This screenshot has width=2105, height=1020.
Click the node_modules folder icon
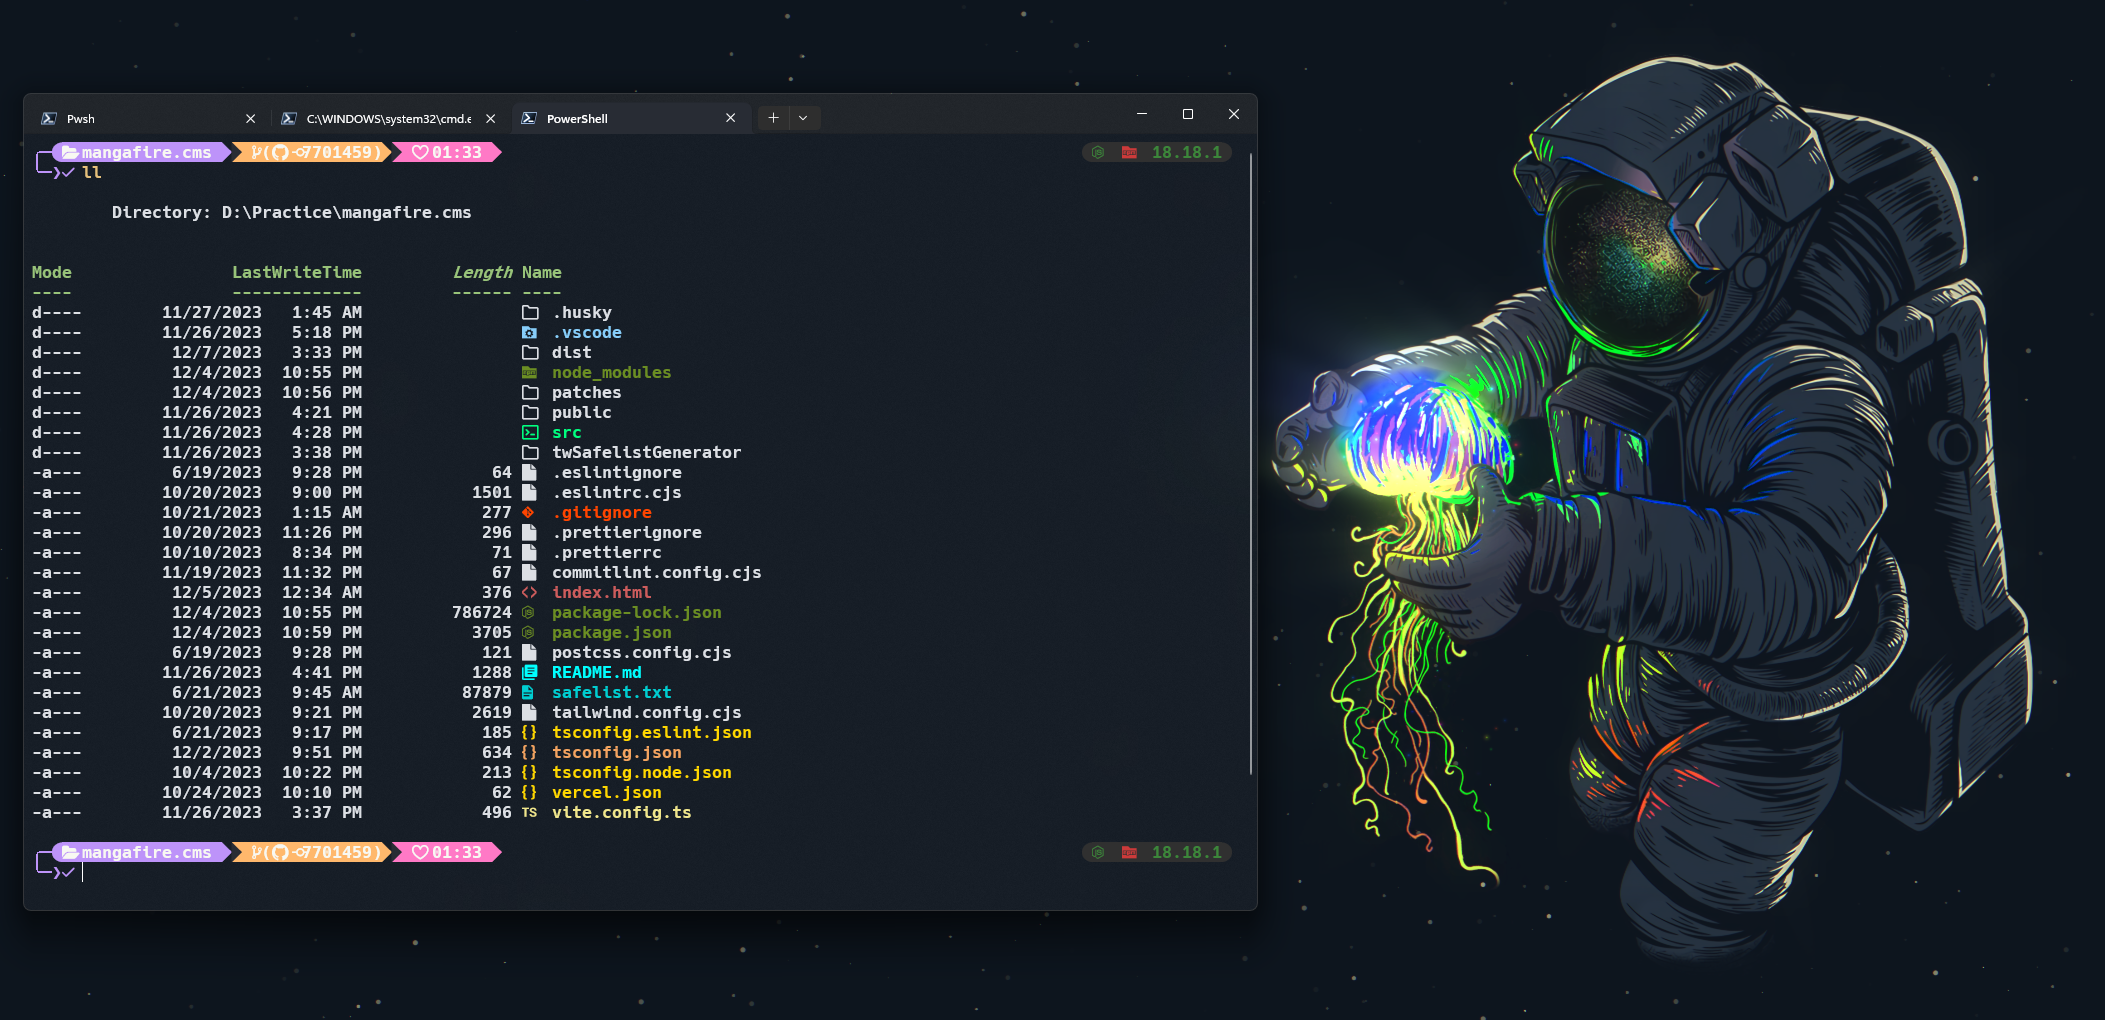[530, 373]
